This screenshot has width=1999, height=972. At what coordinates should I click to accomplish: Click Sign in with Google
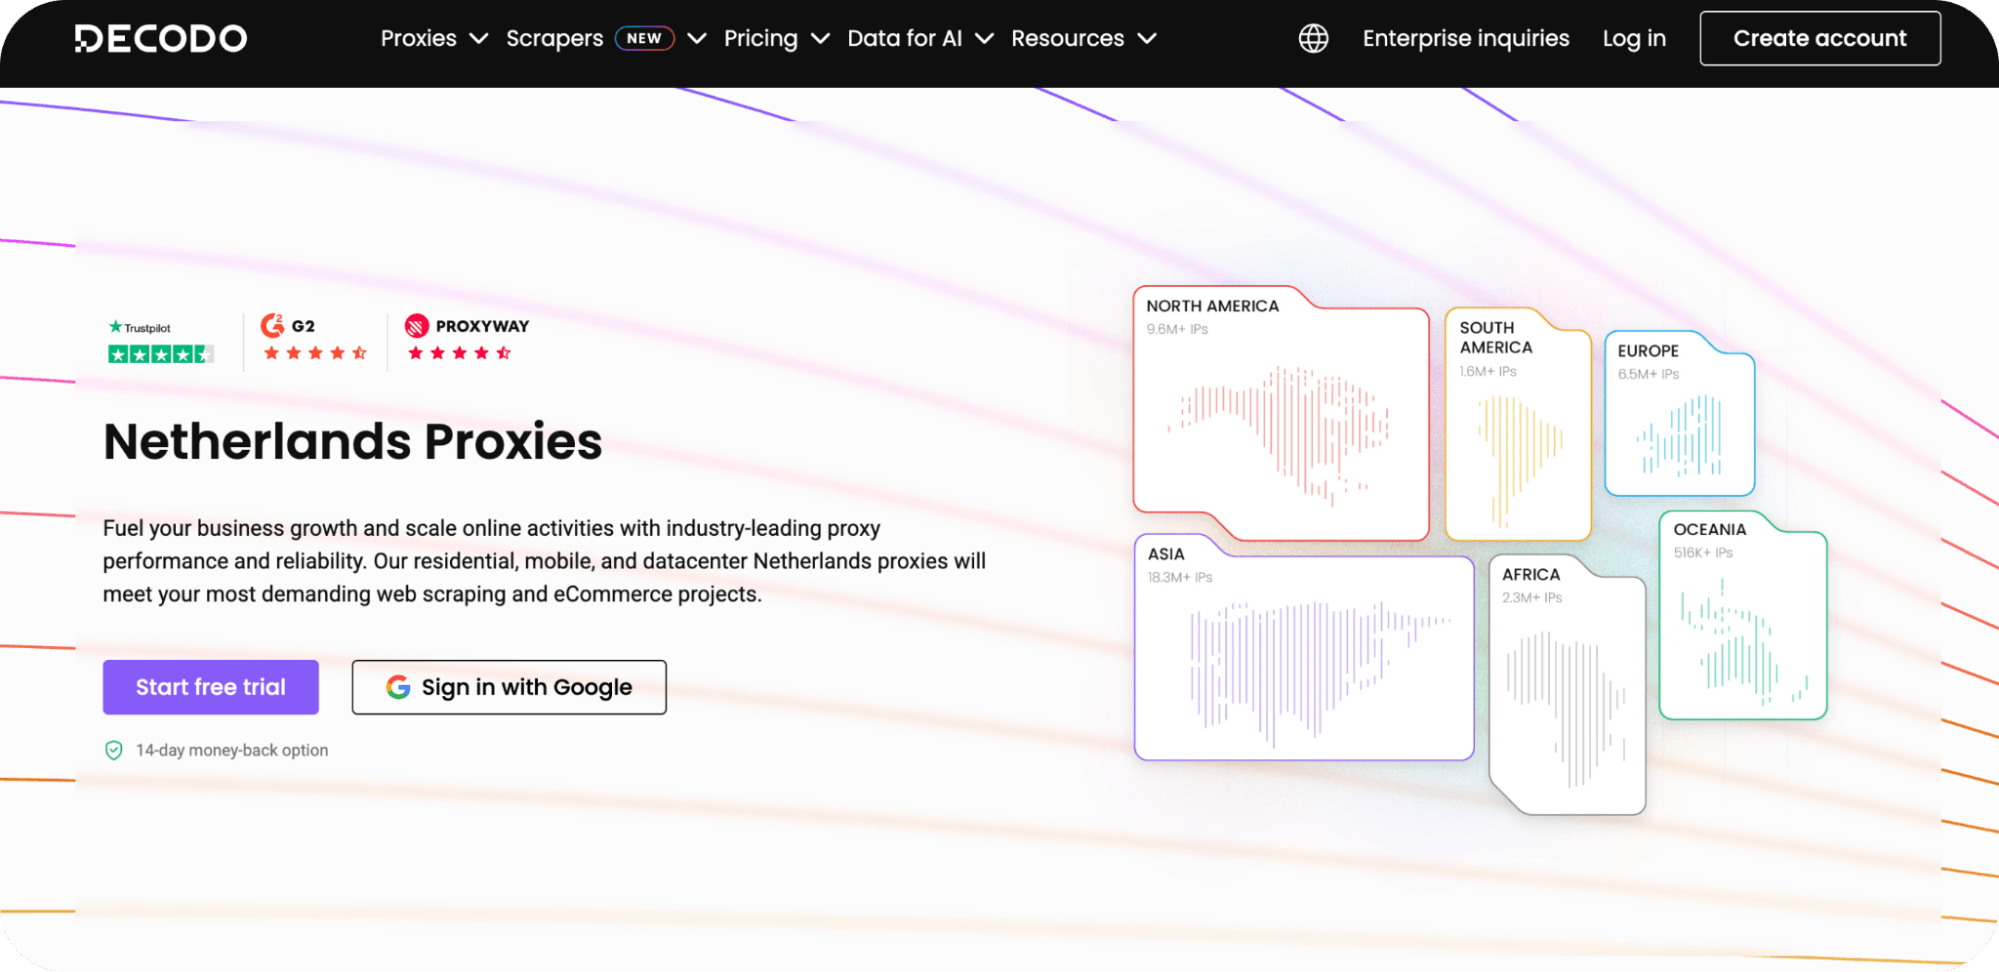point(509,687)
